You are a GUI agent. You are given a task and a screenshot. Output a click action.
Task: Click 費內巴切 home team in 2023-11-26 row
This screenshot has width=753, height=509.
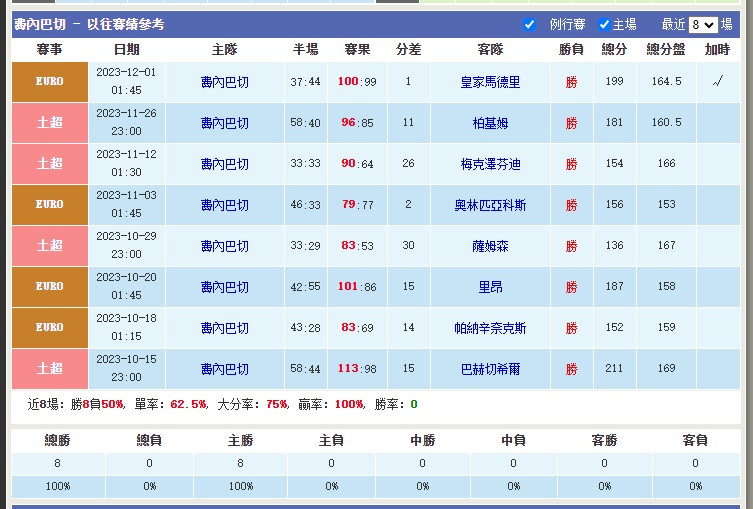[x=225, y=123]
